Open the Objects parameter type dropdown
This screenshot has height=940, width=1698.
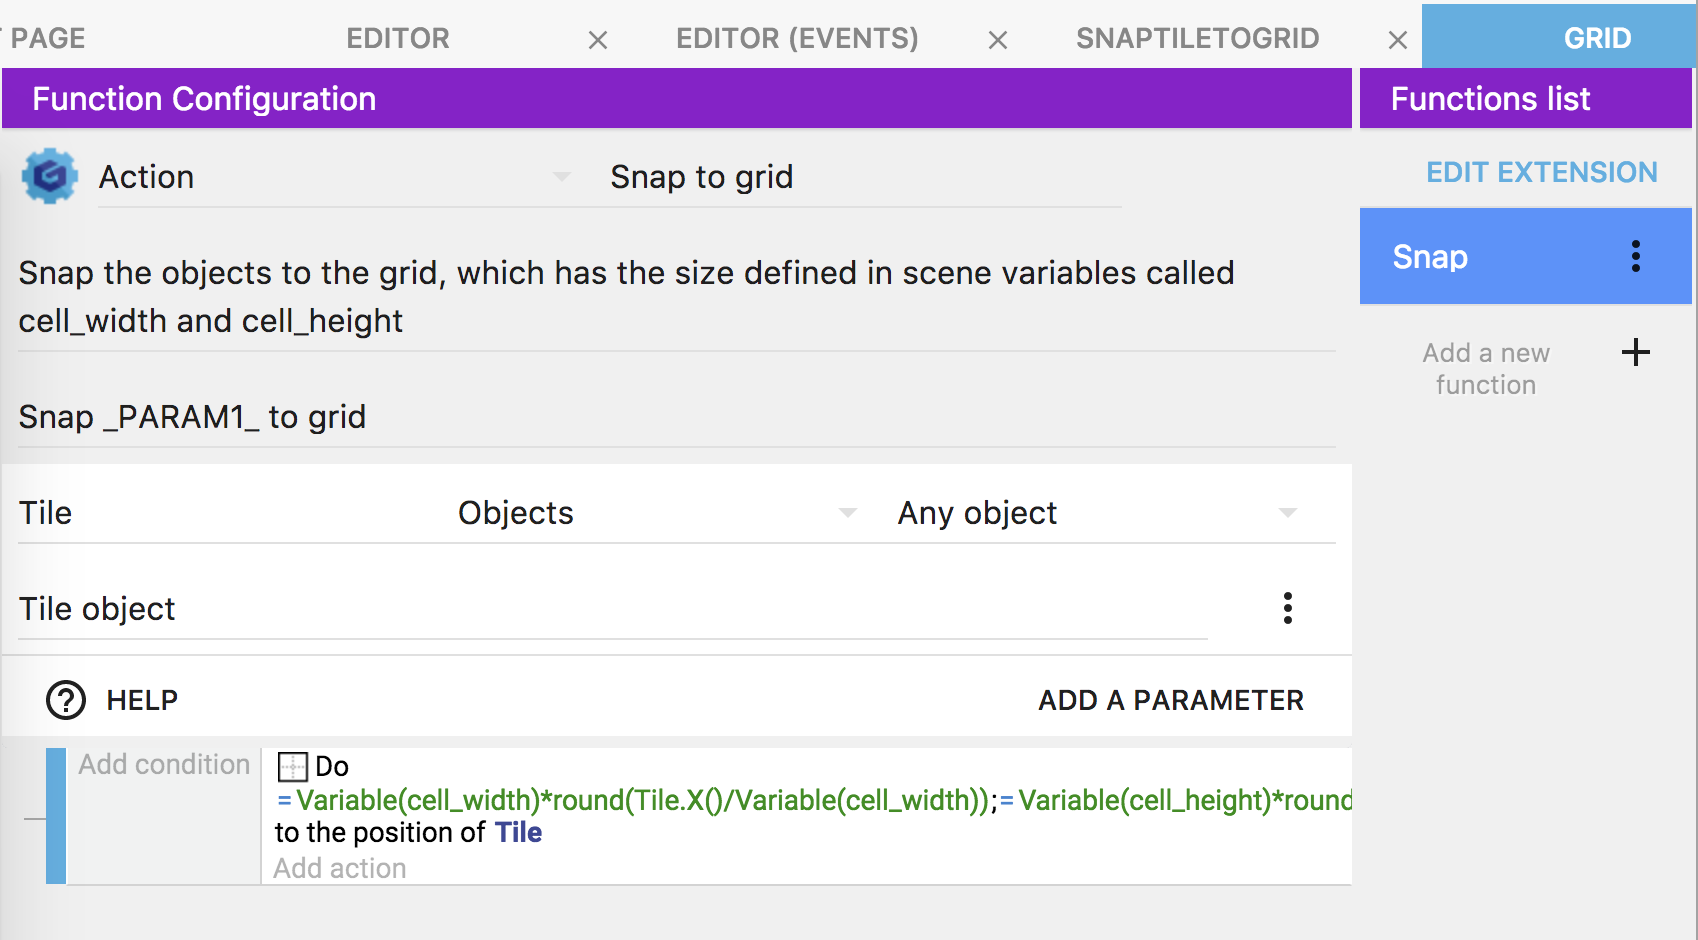847,513
